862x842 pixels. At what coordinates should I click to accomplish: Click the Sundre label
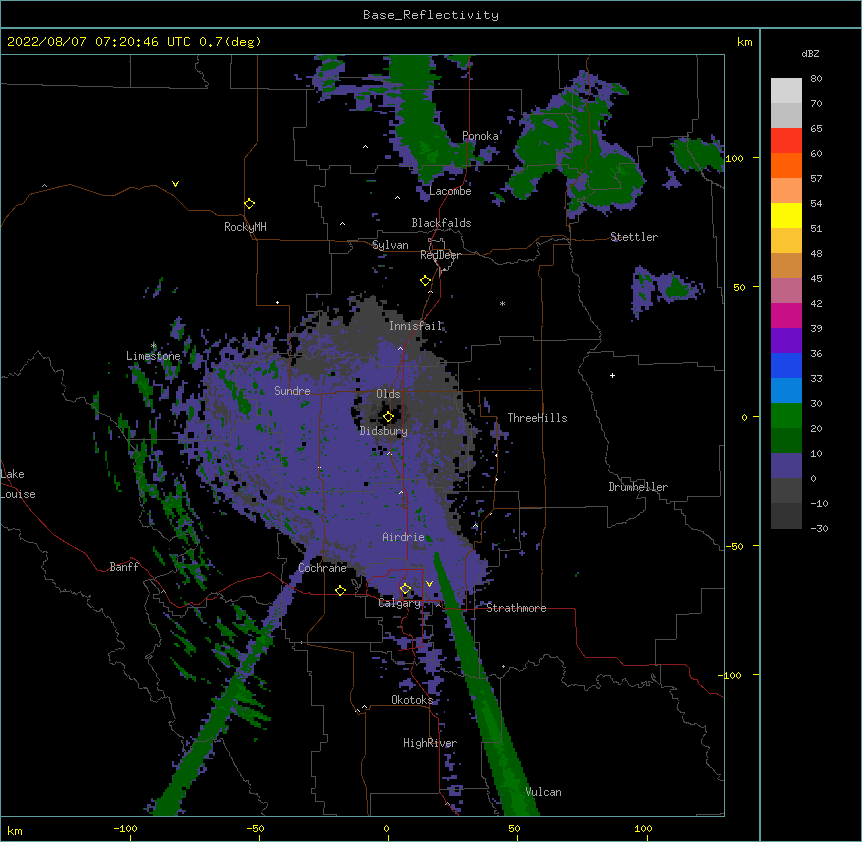(292, 391)
